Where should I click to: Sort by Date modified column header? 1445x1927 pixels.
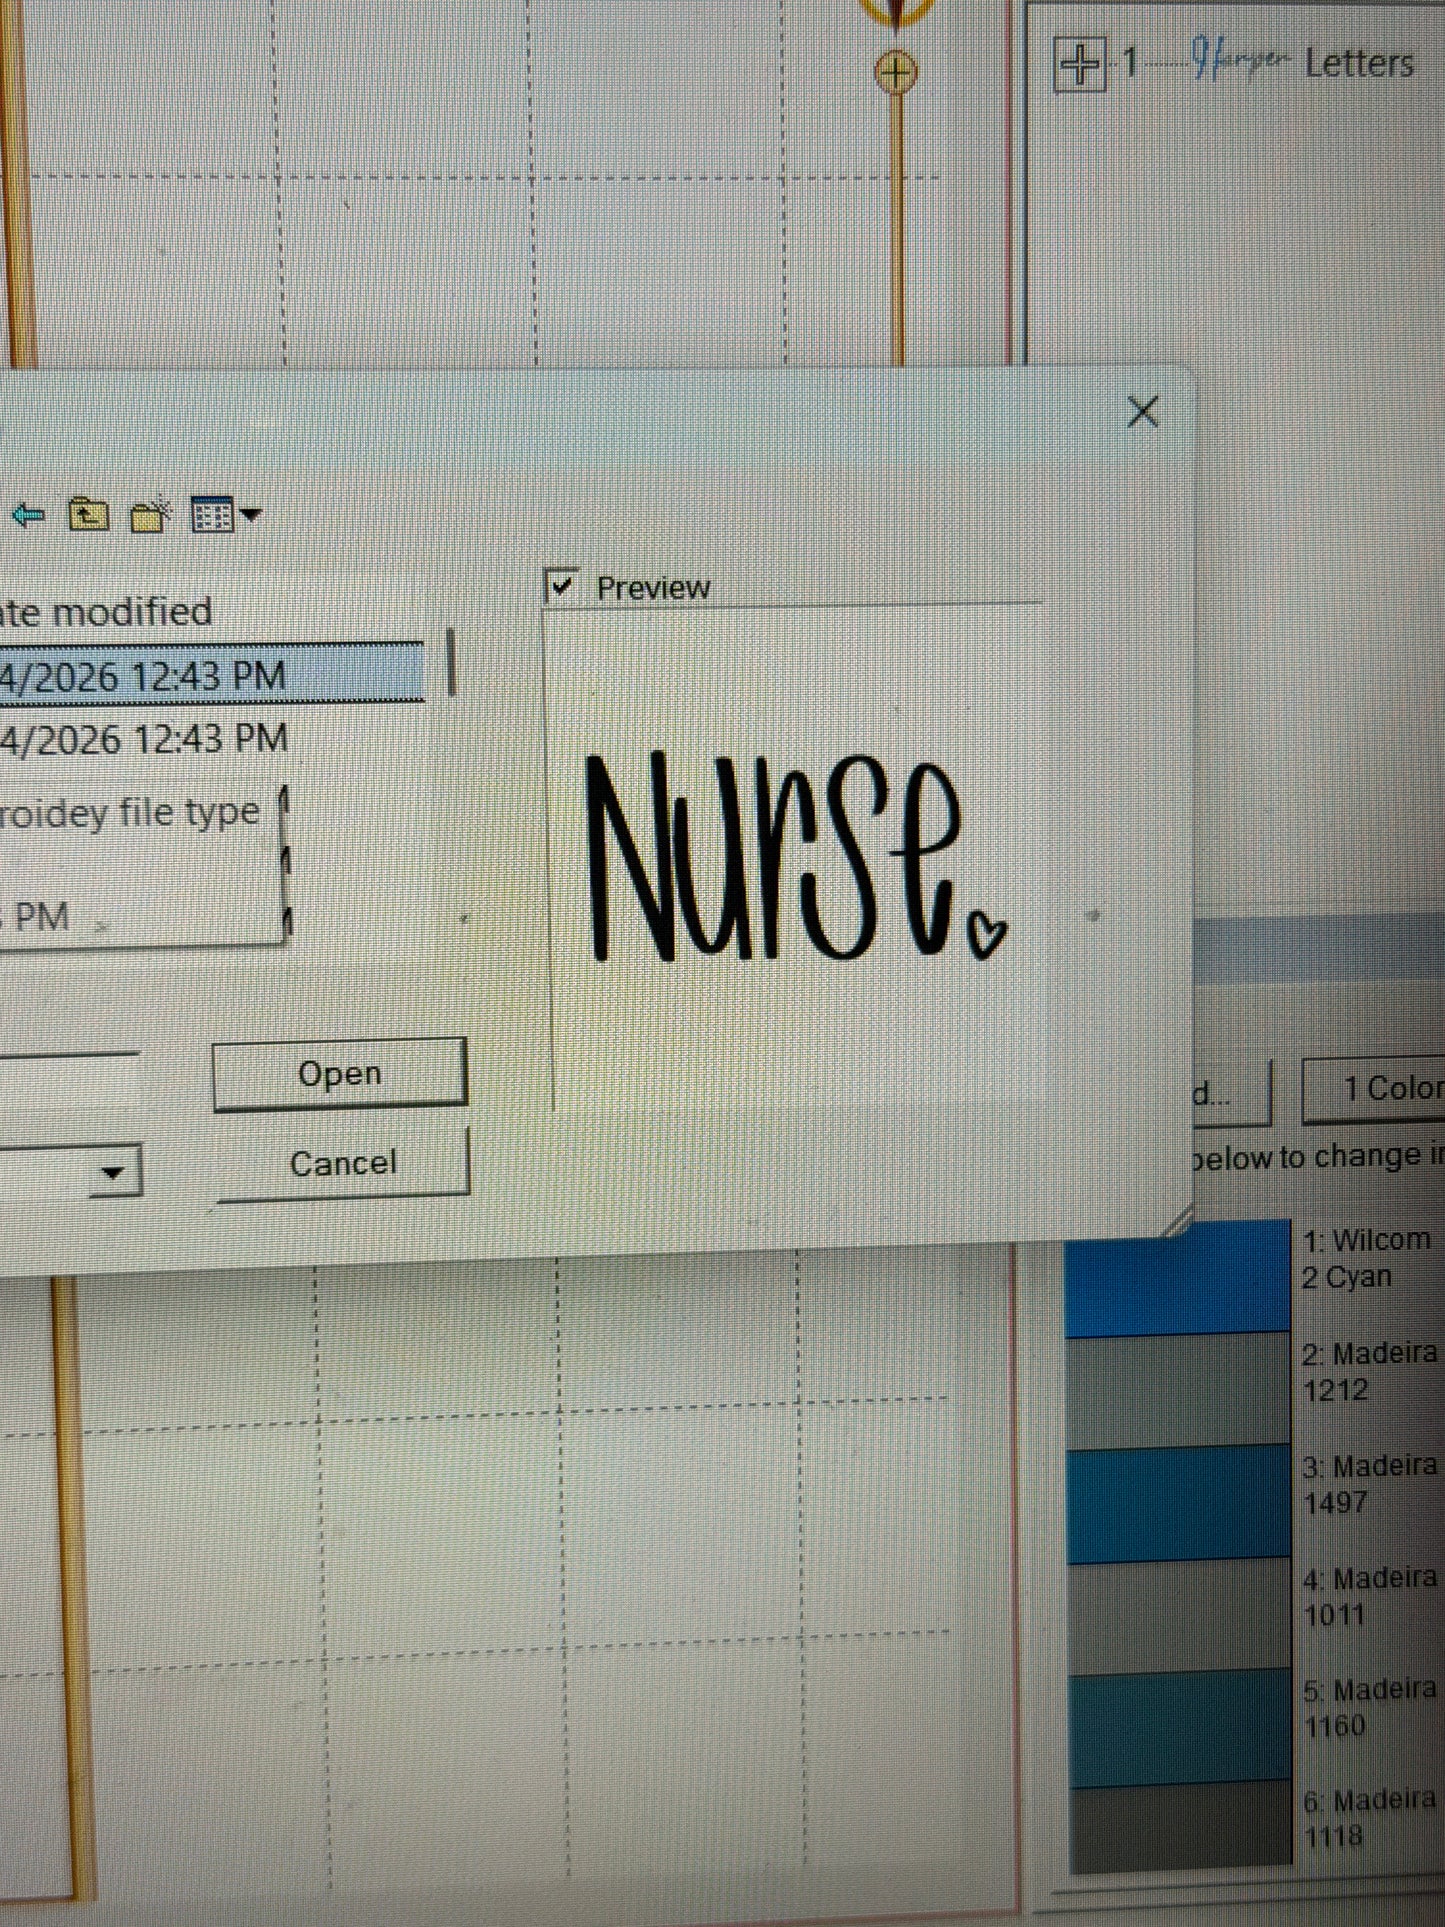(x=106, y=612)
